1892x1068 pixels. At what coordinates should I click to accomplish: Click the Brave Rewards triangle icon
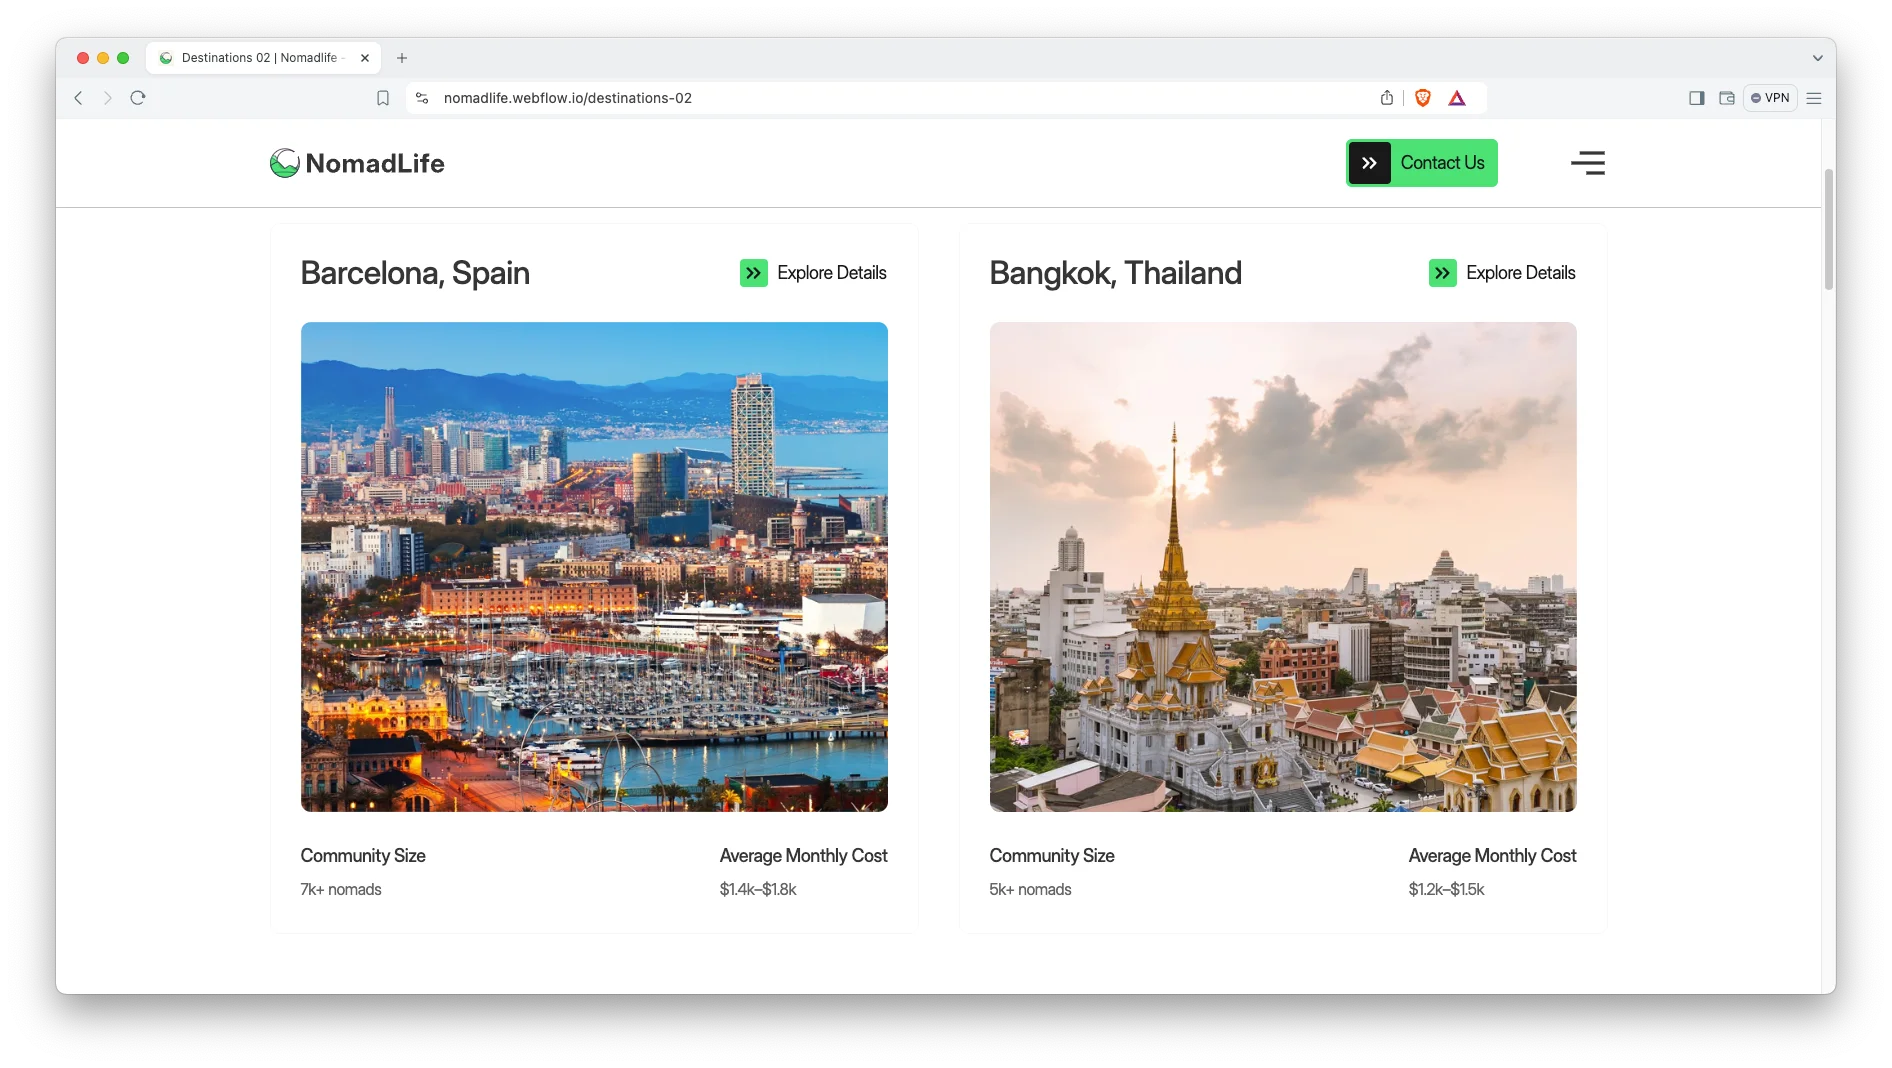pyautogui.click(x=1457, y=98)
